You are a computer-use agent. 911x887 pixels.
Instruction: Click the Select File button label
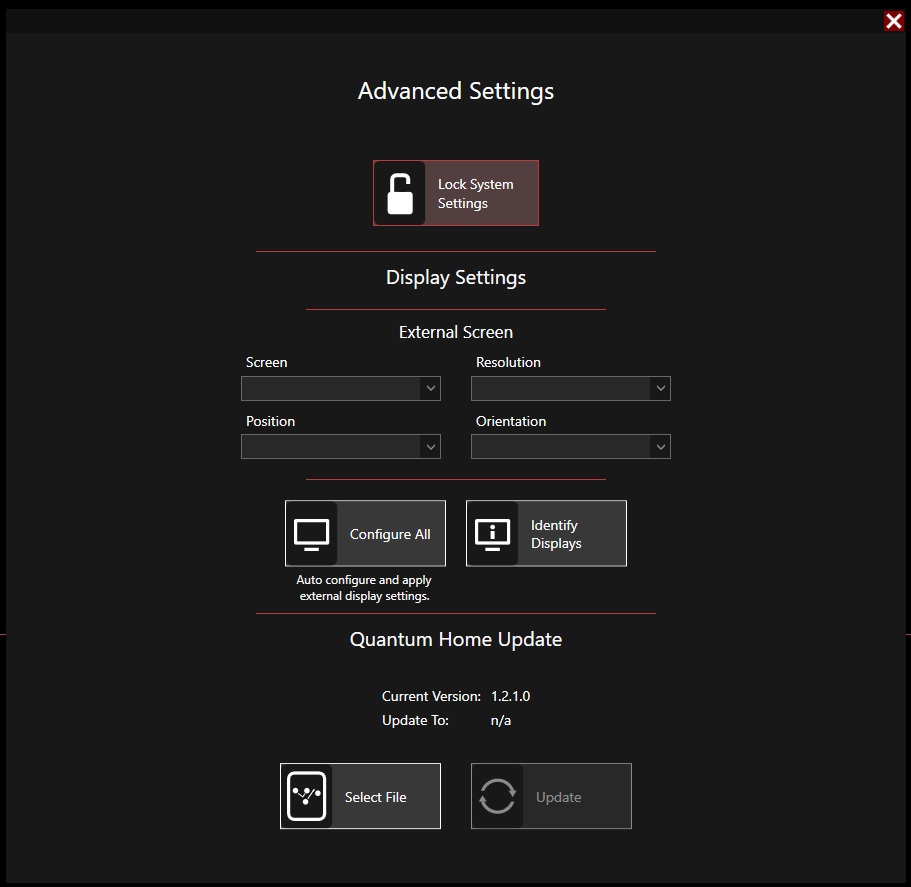(375, 797)
